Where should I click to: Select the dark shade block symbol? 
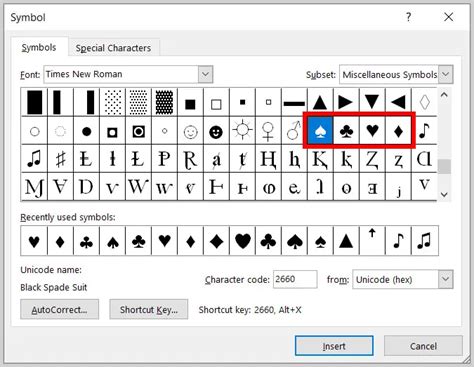[164, 102]
